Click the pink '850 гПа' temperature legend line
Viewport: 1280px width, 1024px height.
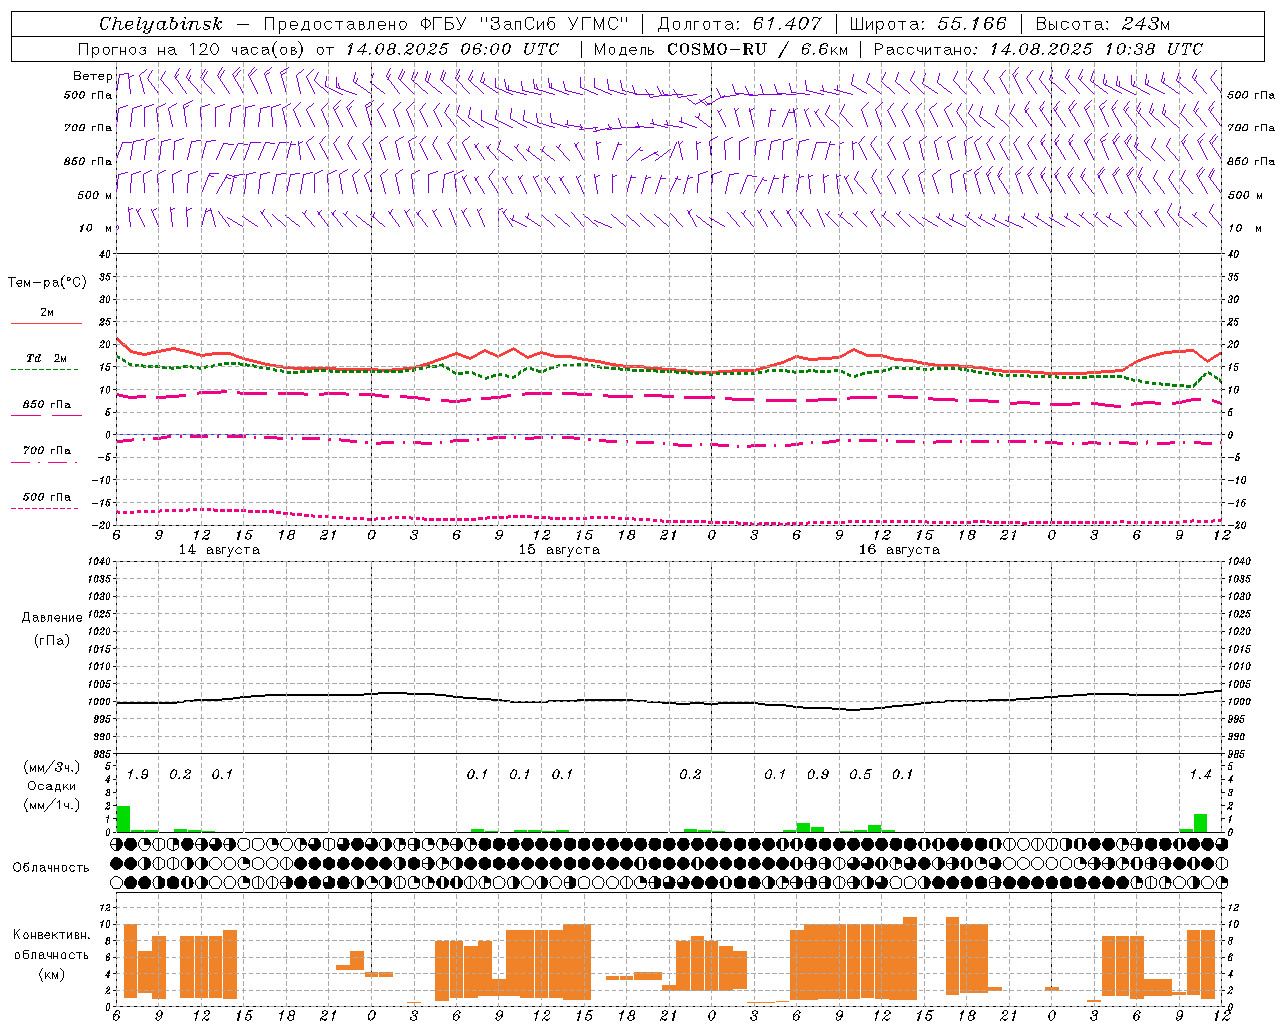tap(46, 415)
